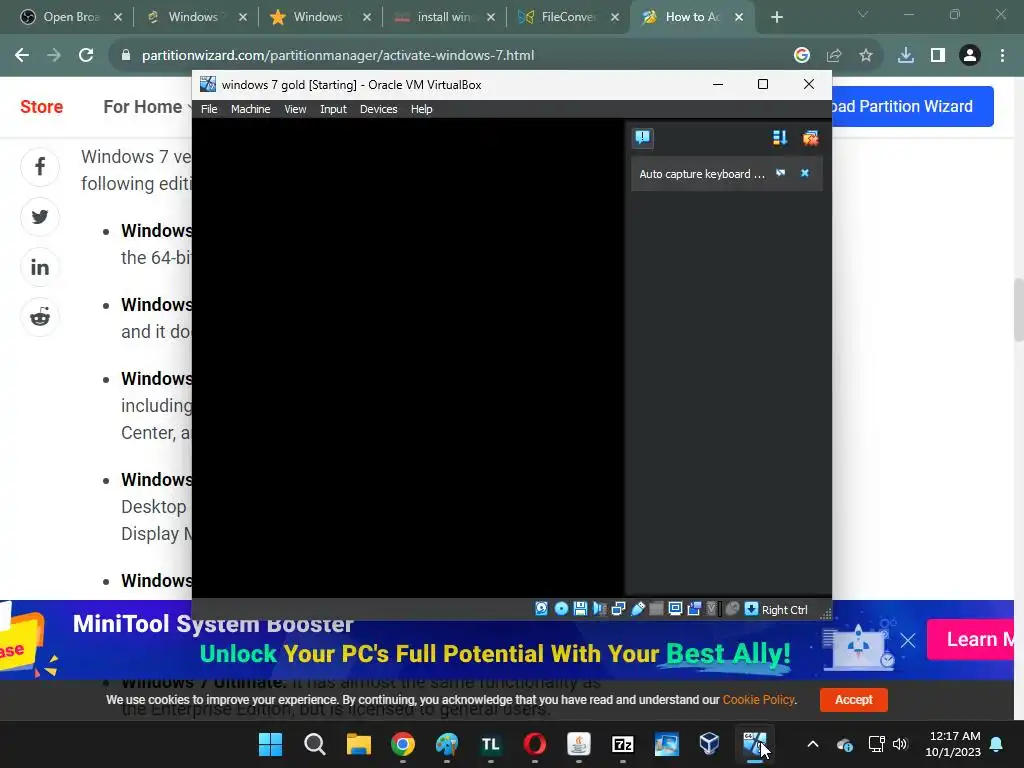The height and width of the screenshot is (768, 1024).
Task: Click the Chrome address bar URL
Action: [x=338, y=56]
